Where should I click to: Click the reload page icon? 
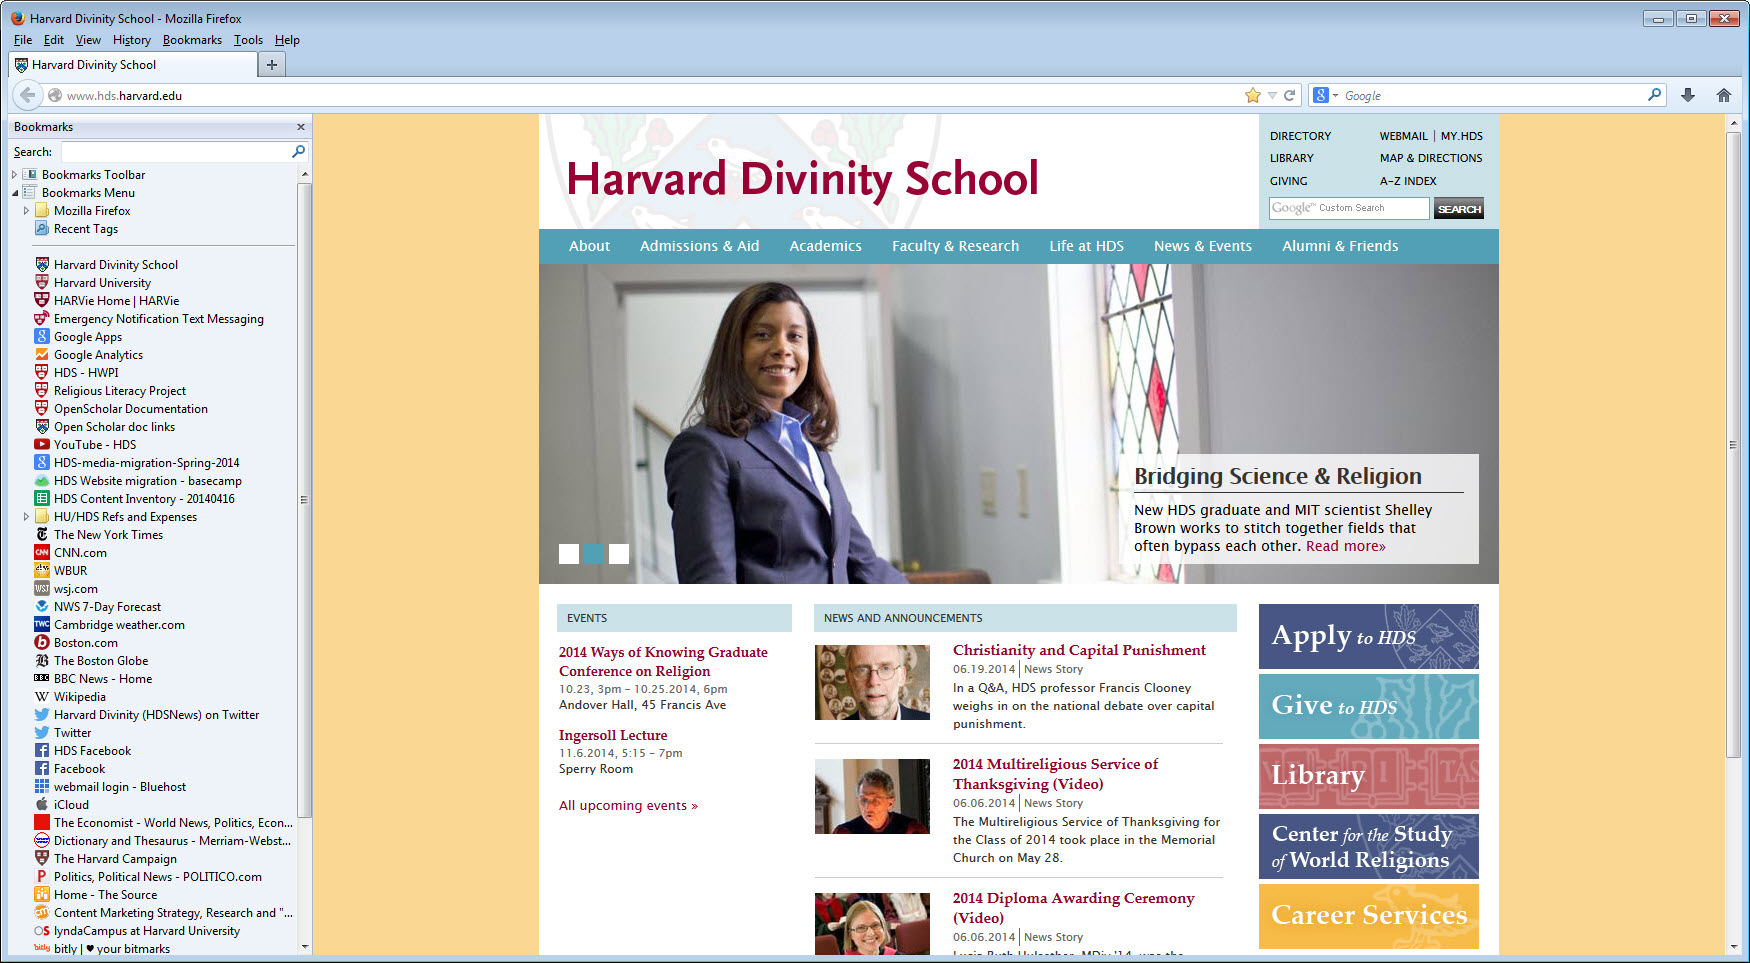pyautogui.click(x=1289, y=95)
